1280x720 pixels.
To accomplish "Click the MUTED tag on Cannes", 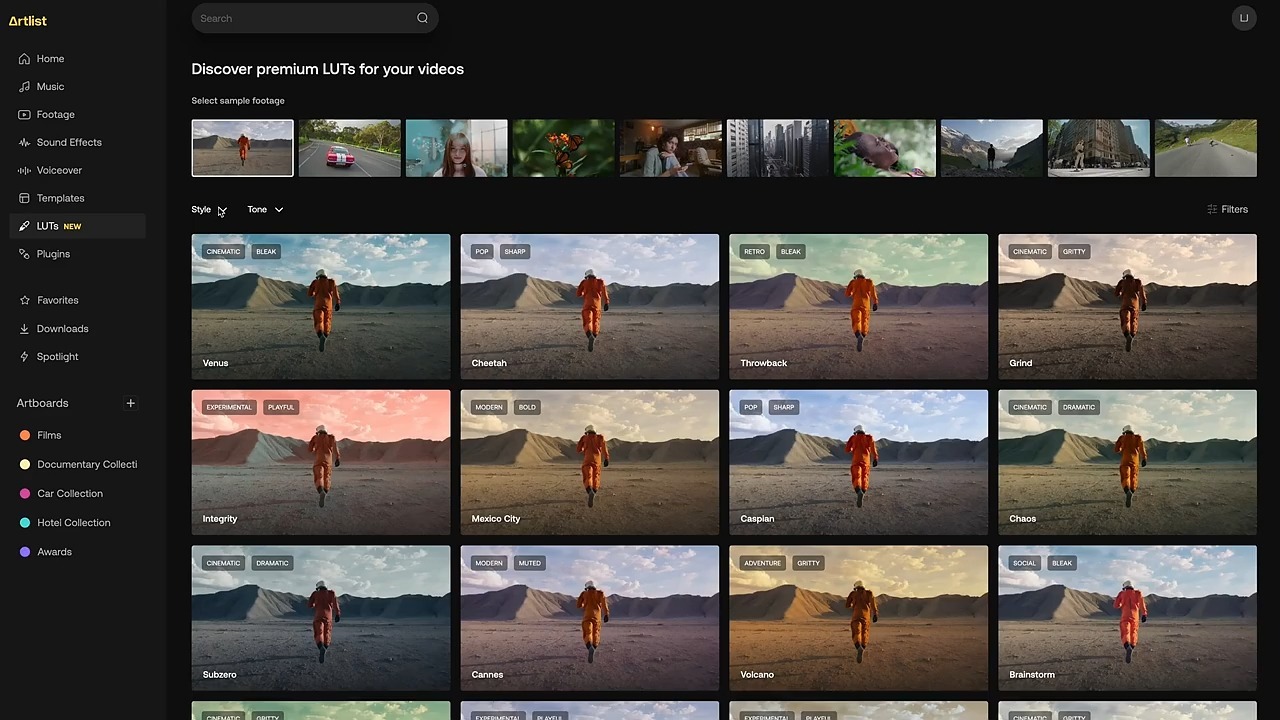I will click(530, 563).
